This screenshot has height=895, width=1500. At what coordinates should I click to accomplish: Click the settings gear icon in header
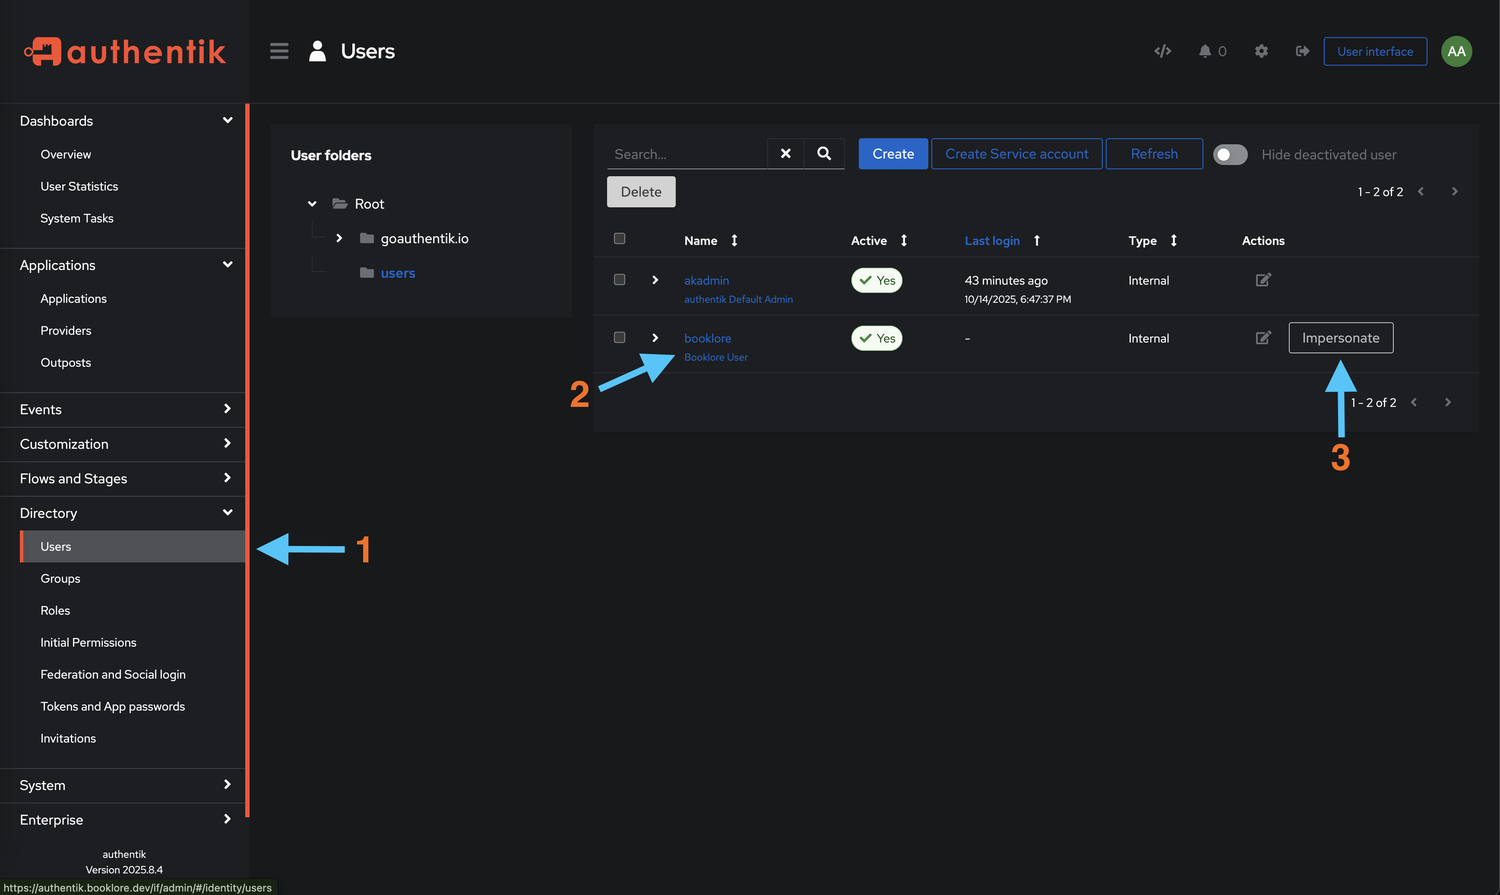point(1261,51)
